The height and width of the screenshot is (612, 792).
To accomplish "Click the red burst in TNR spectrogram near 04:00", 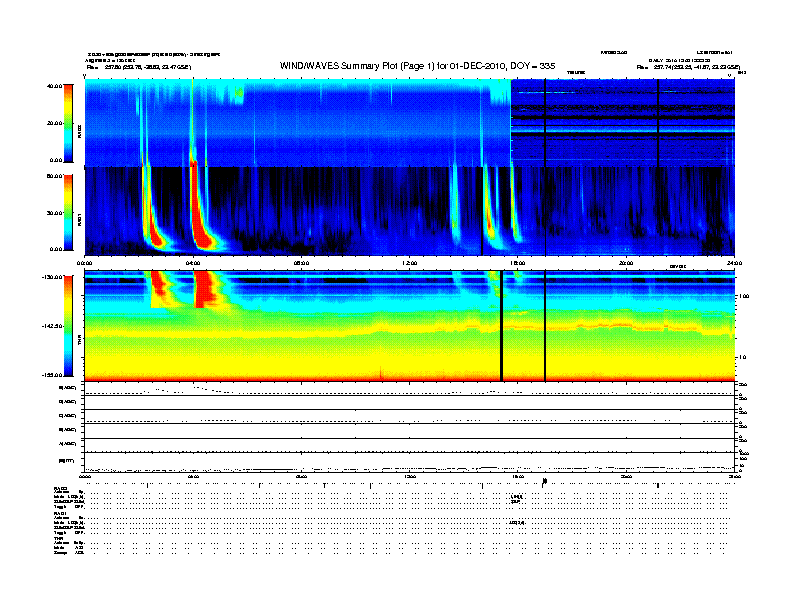I will [205, 289].
